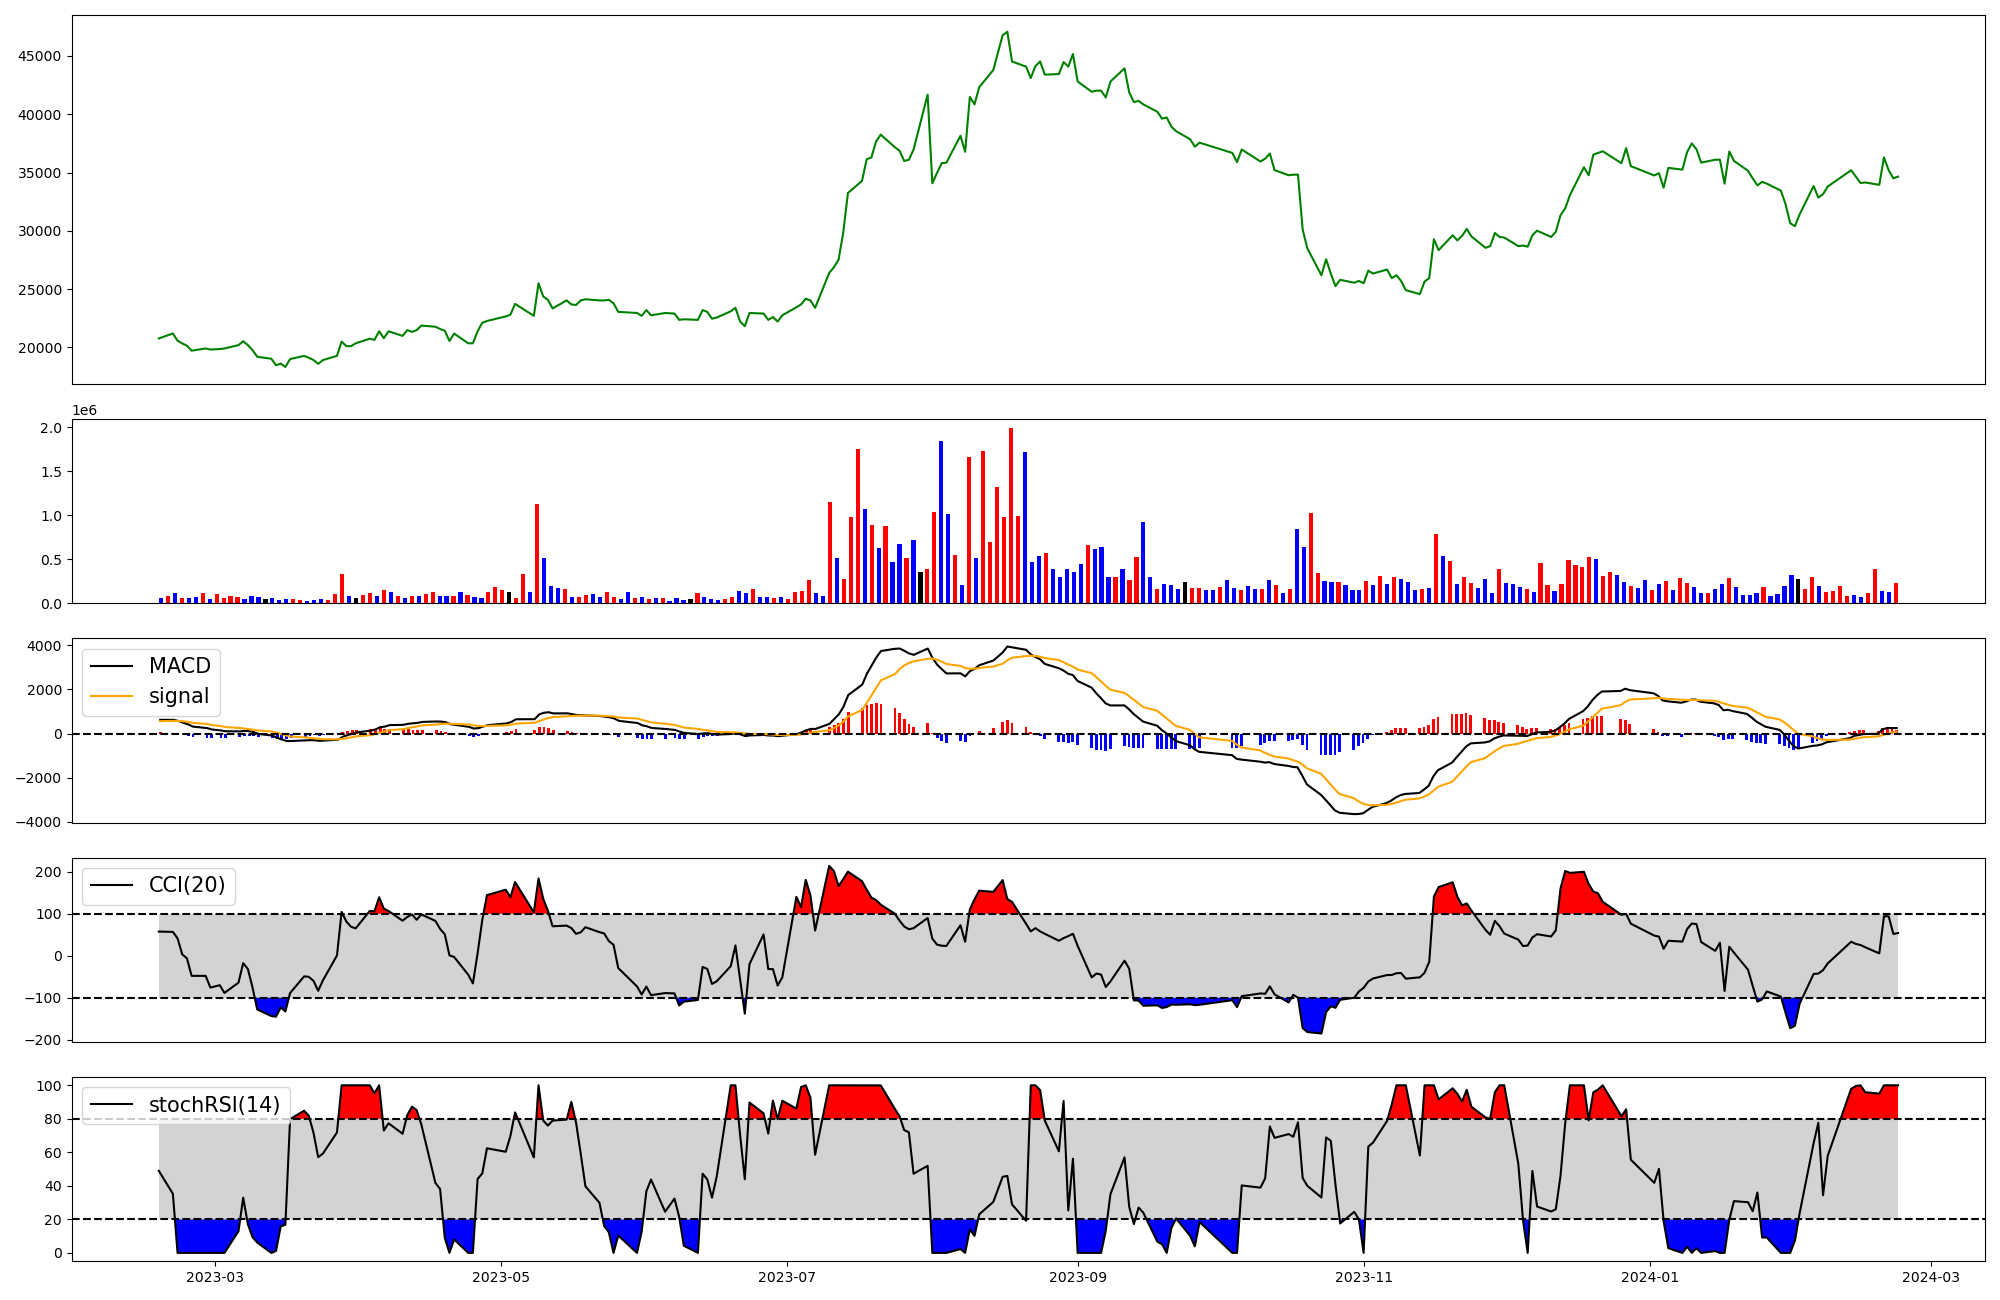Click the 2023-09 x-axis date label

point(1078,1277)
